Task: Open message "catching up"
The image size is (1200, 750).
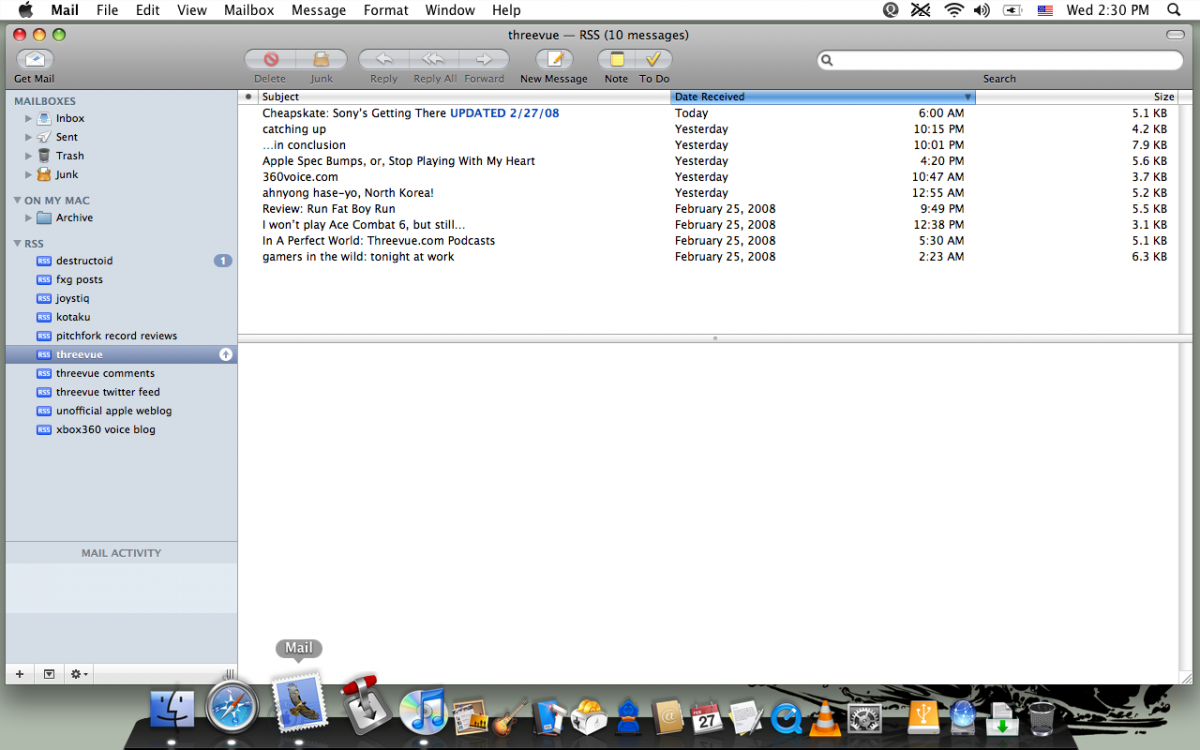Action: pyautogui.click(x=294, y=129)
